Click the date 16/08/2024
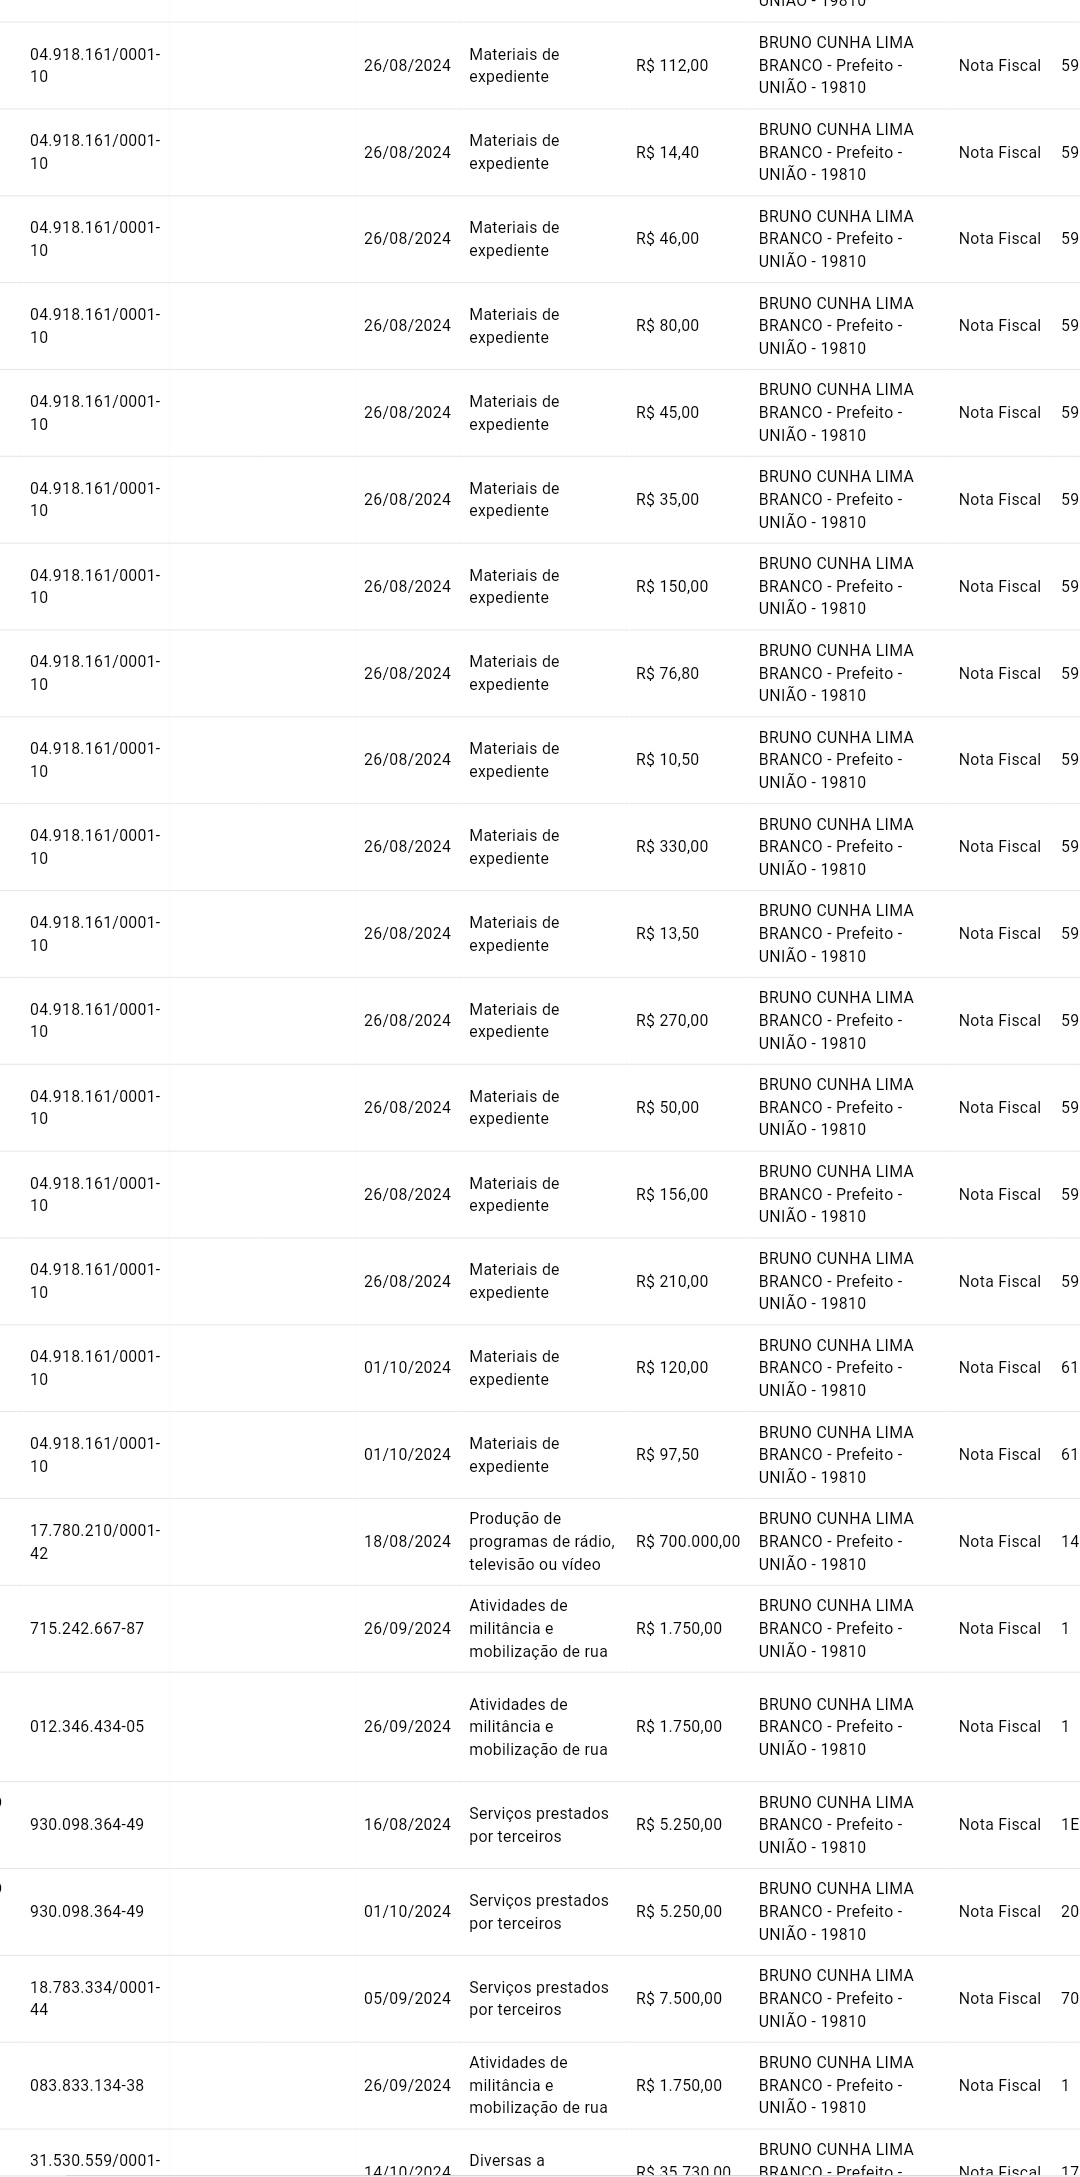 [x=407, y=1824]
